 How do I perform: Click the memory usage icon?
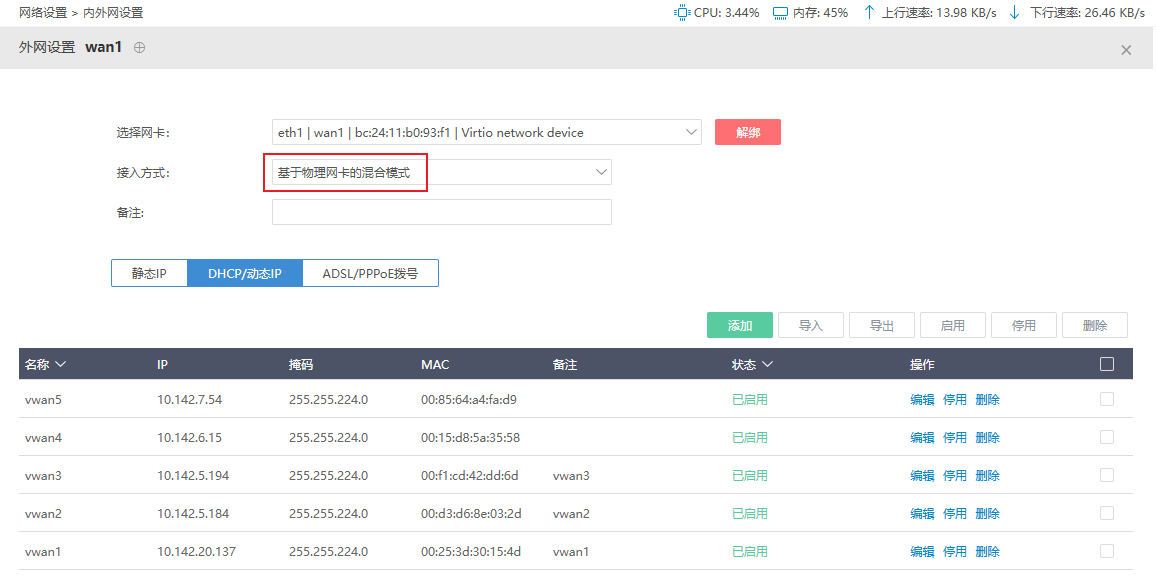tap(781, 13)
